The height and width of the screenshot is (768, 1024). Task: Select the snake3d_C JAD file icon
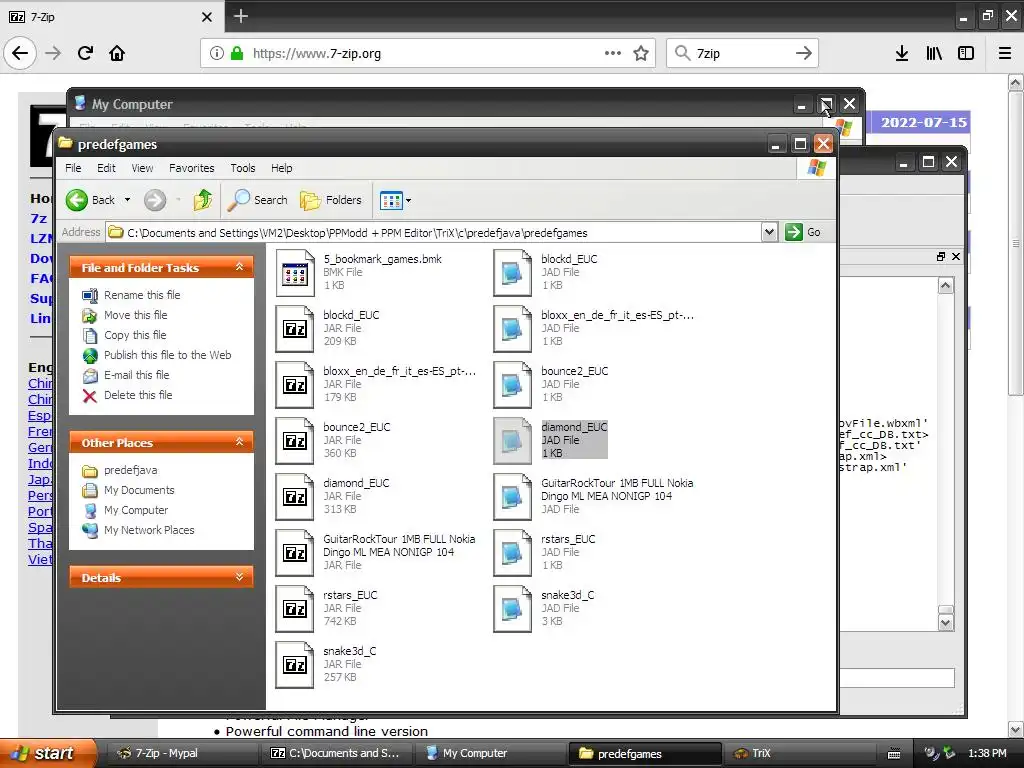(513, 609)
